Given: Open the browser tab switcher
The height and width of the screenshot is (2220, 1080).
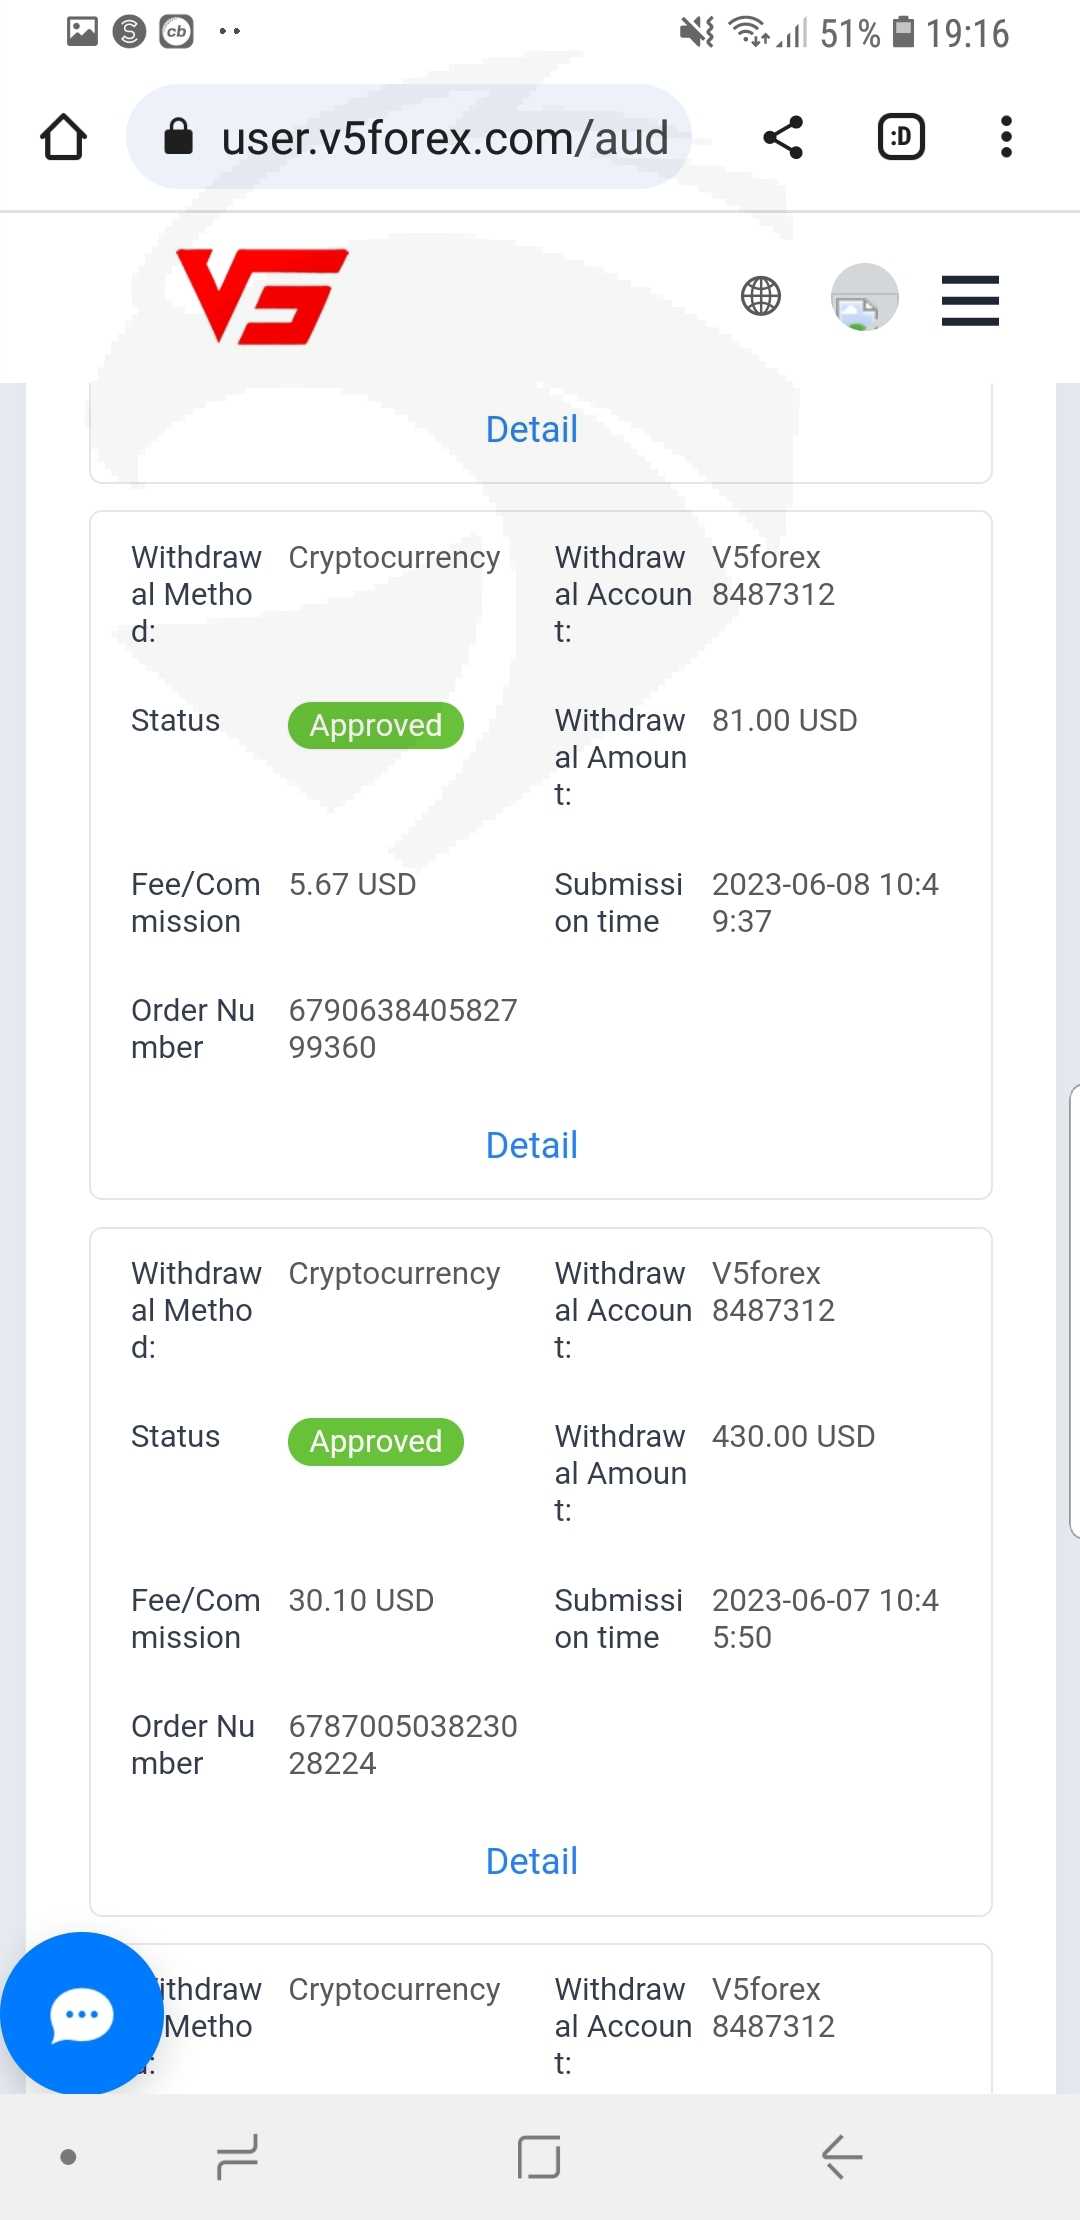Looking at the screenshot, I should (x=900, y=137).
